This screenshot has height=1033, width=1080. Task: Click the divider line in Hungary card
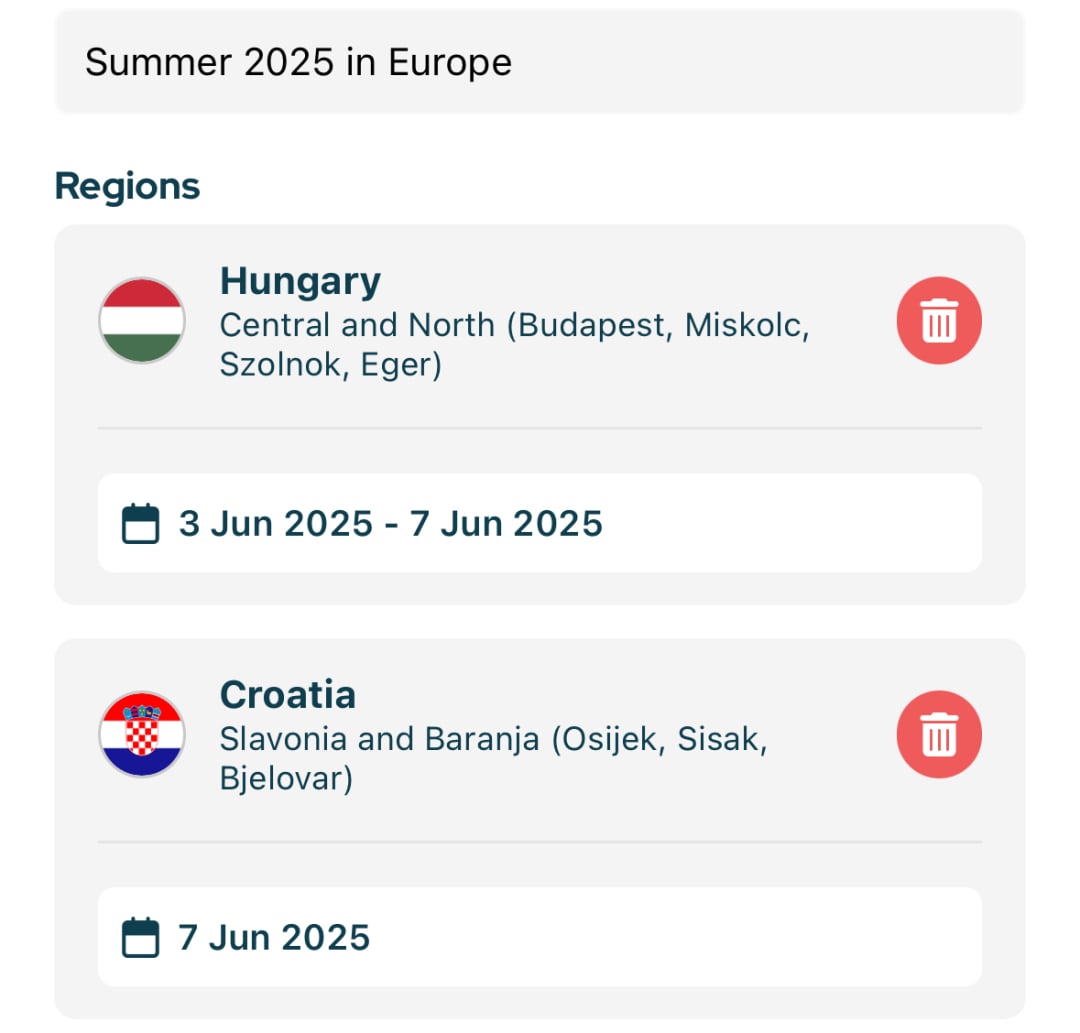click(540, 428)
